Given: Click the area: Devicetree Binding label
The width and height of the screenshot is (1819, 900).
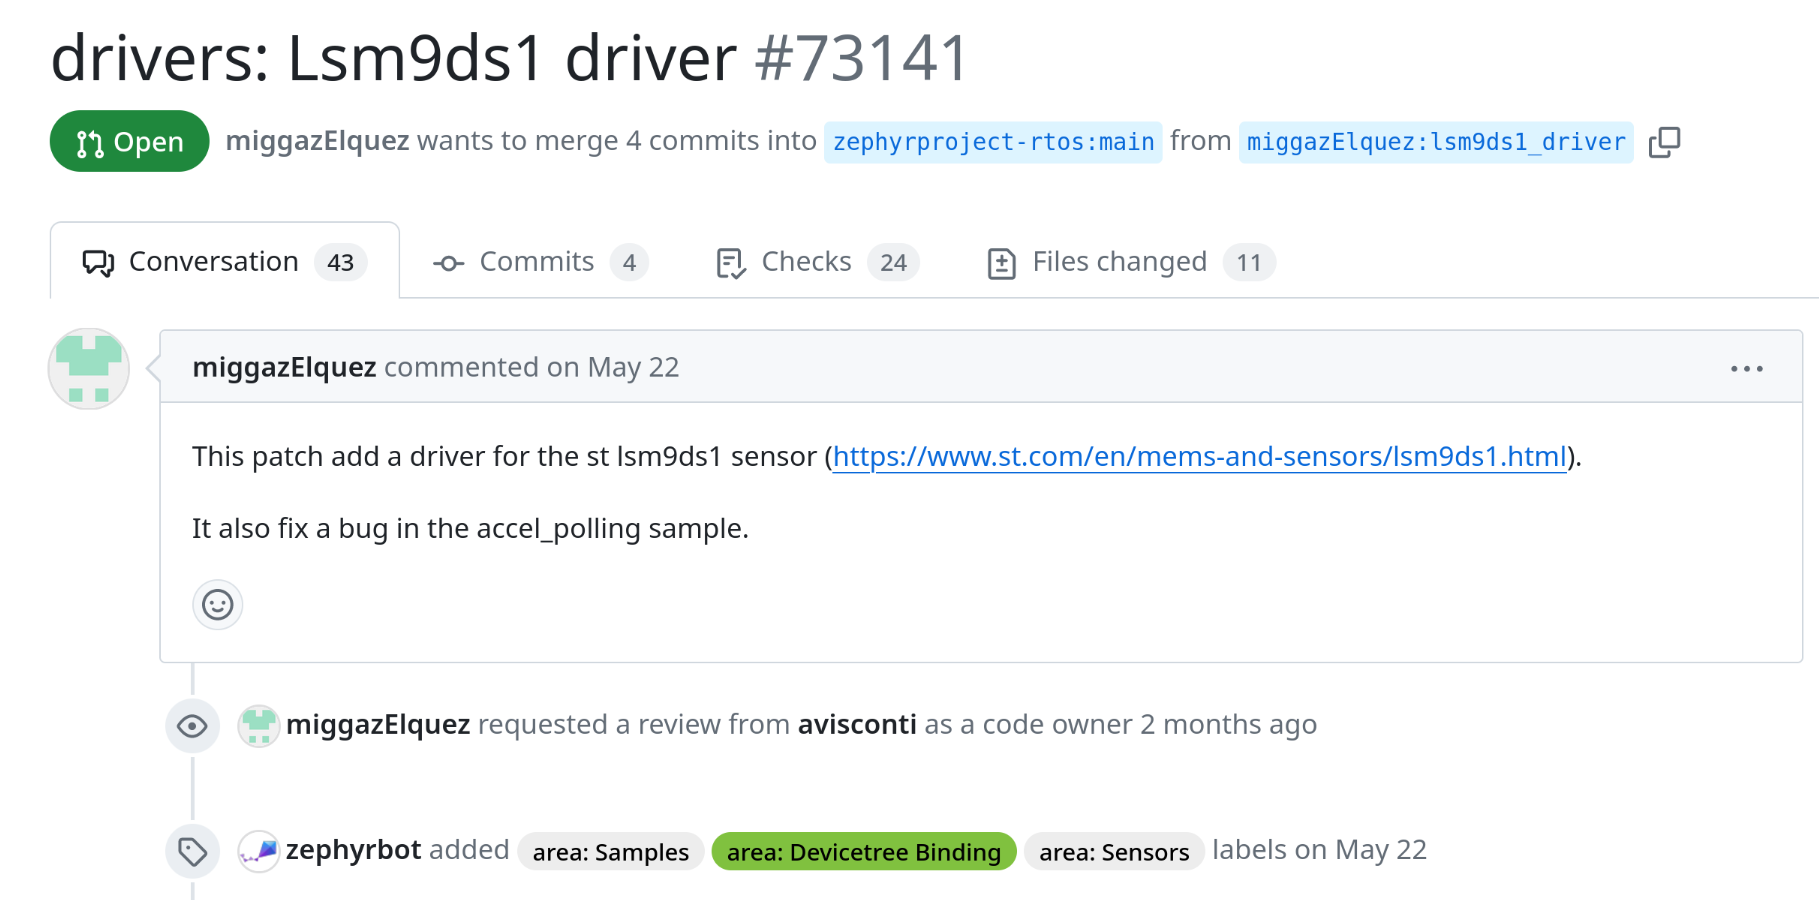Looking at the screenshot, I should click(x=864, y=852).
